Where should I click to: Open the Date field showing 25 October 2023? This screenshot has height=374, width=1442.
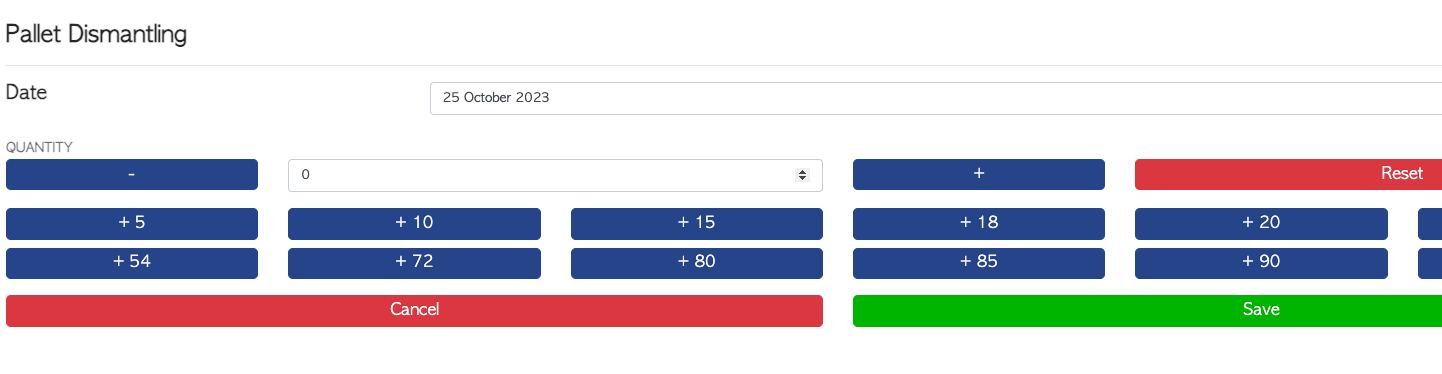coord(936,98)
